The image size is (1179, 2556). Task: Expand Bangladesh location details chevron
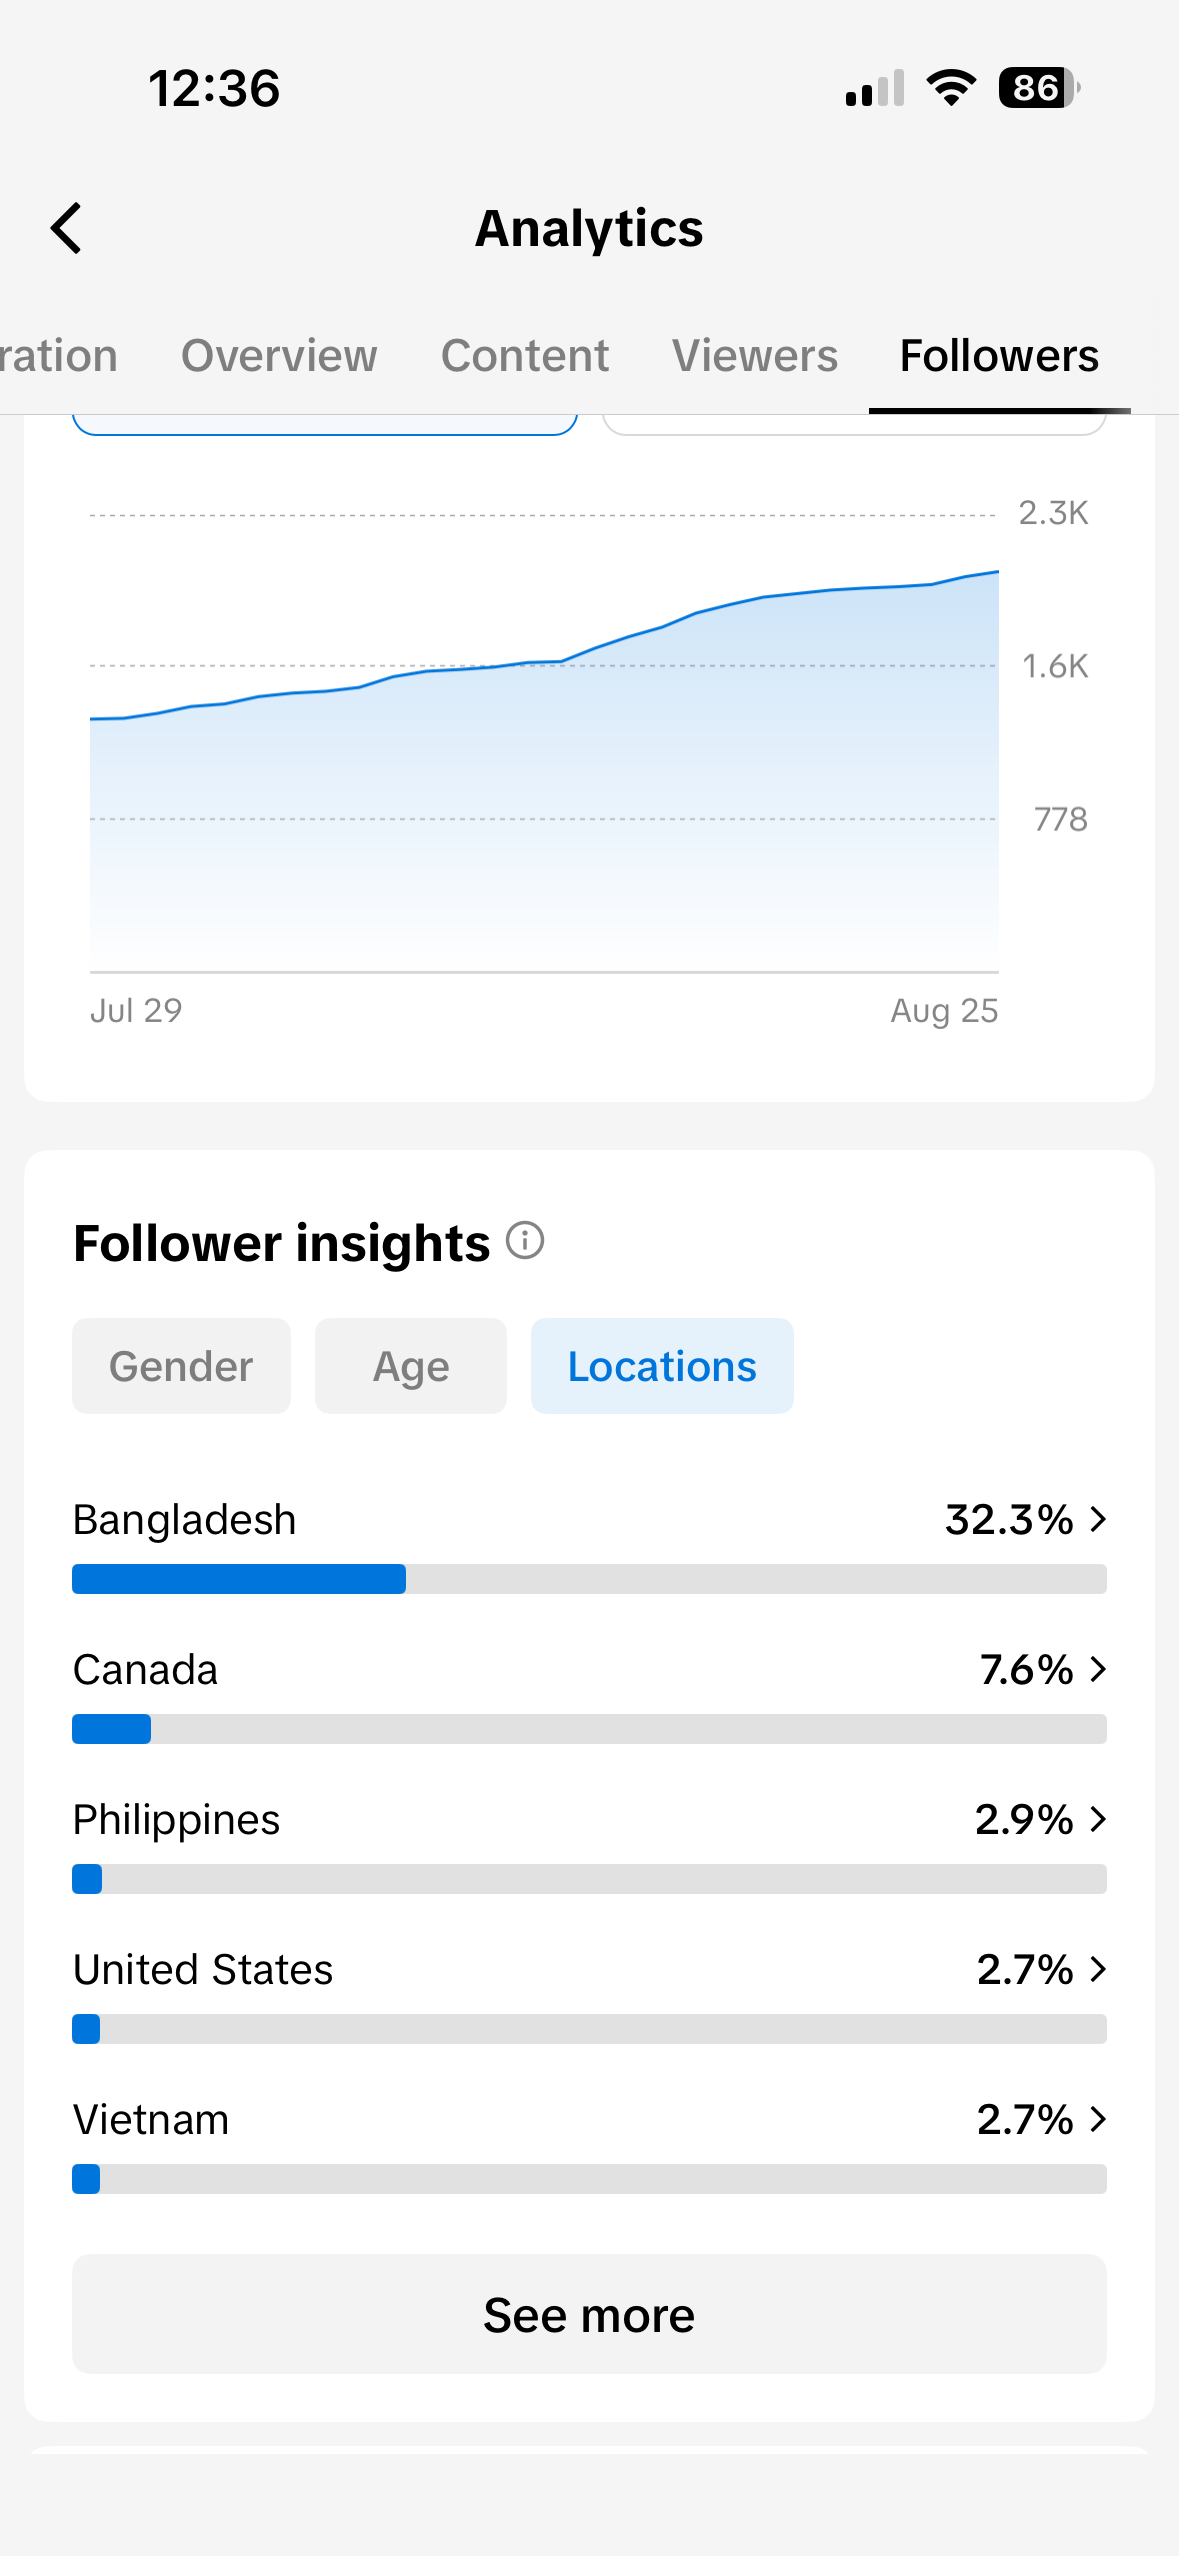pos(1099,1519)
